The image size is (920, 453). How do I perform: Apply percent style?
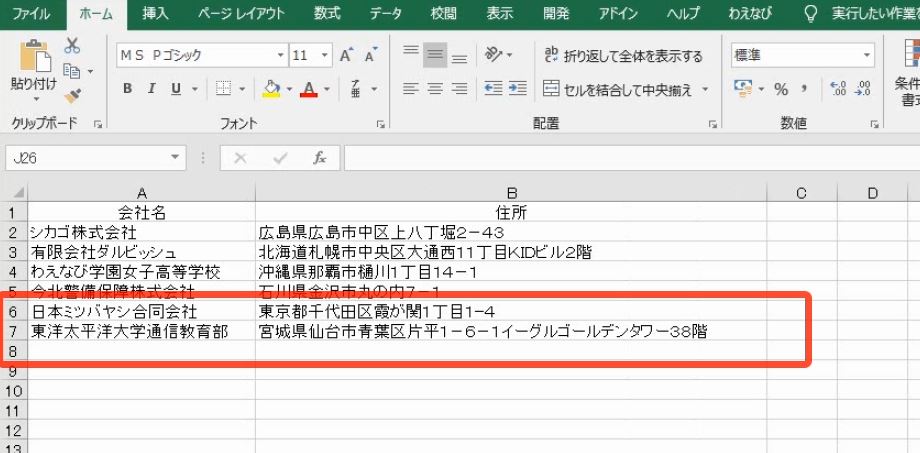click(781, 89)
